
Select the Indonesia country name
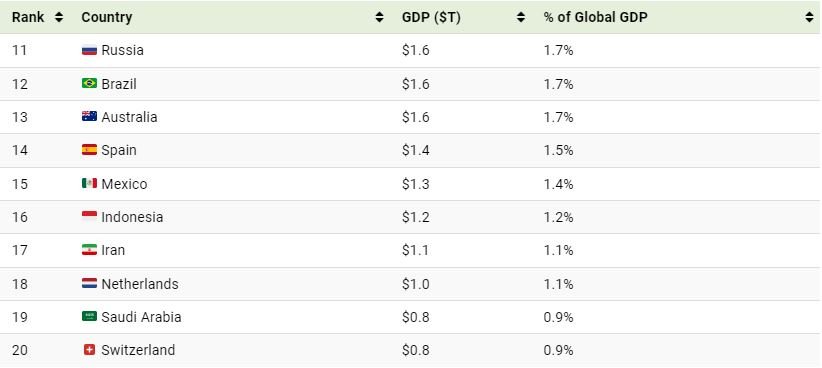click(132, 217)
